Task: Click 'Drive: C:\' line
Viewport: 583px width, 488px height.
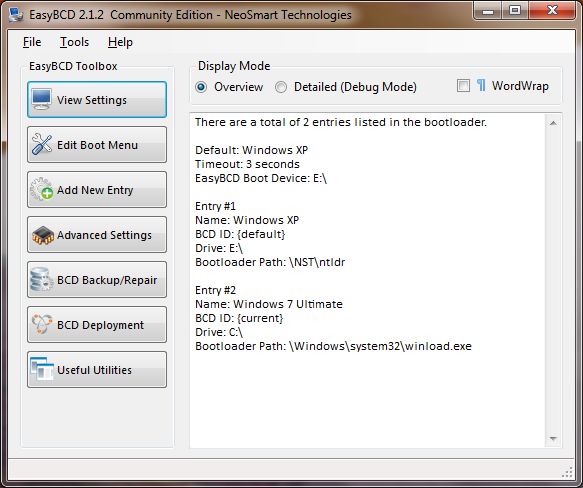Action: click(219, 332)
